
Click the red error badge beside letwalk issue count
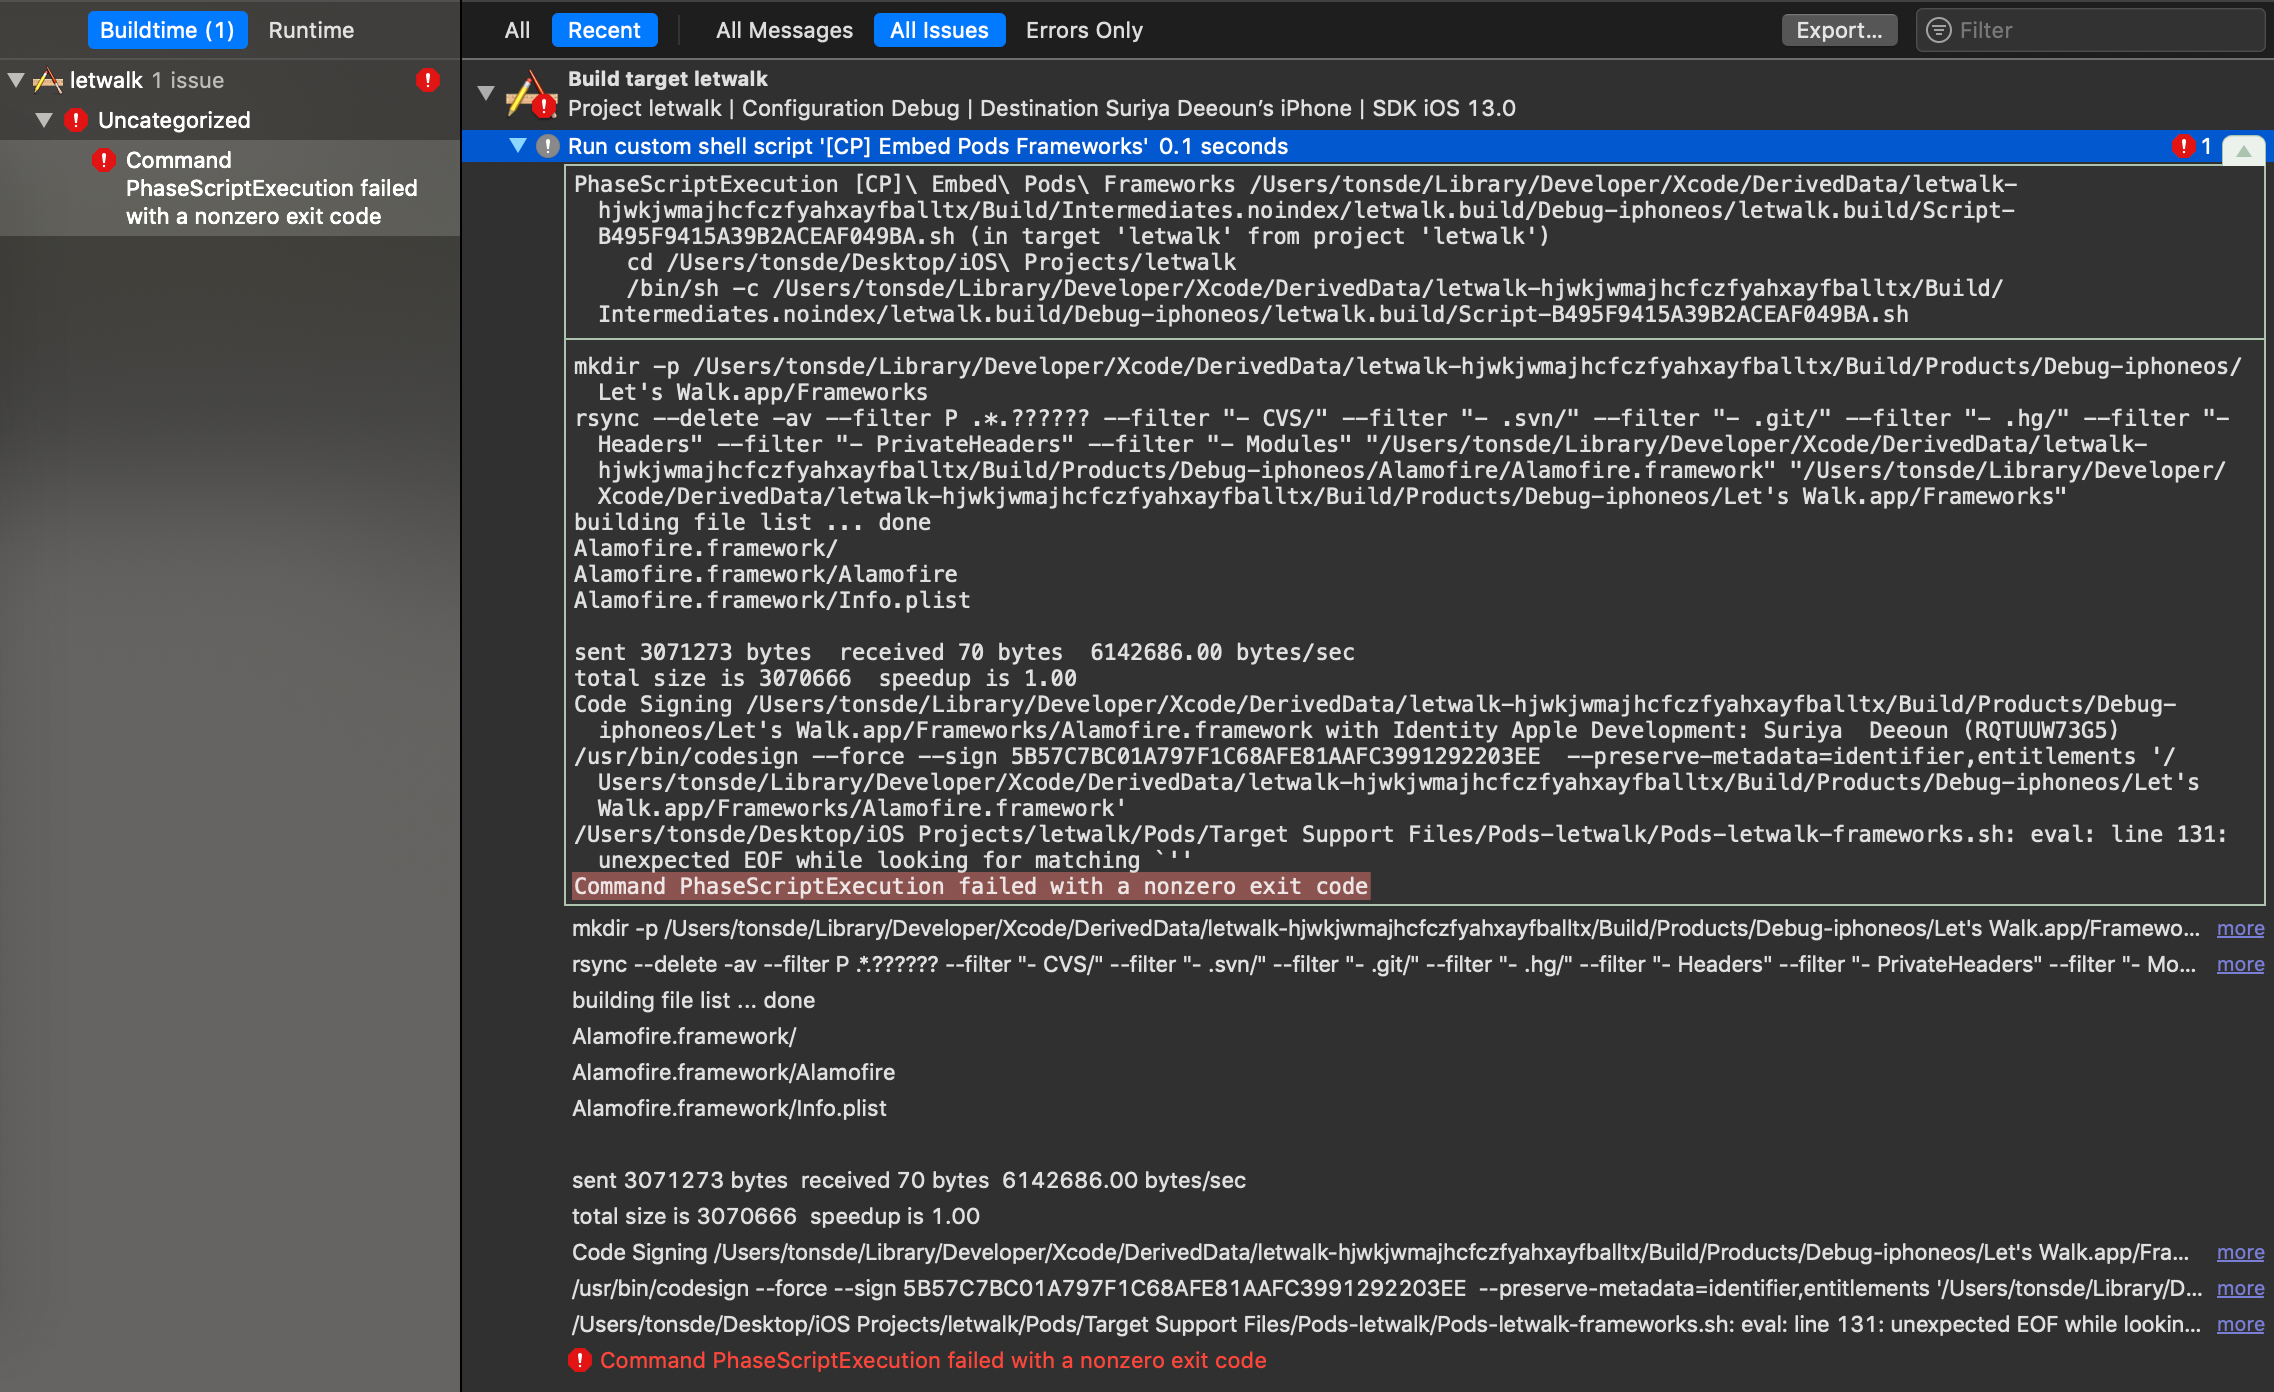(428, 80)
